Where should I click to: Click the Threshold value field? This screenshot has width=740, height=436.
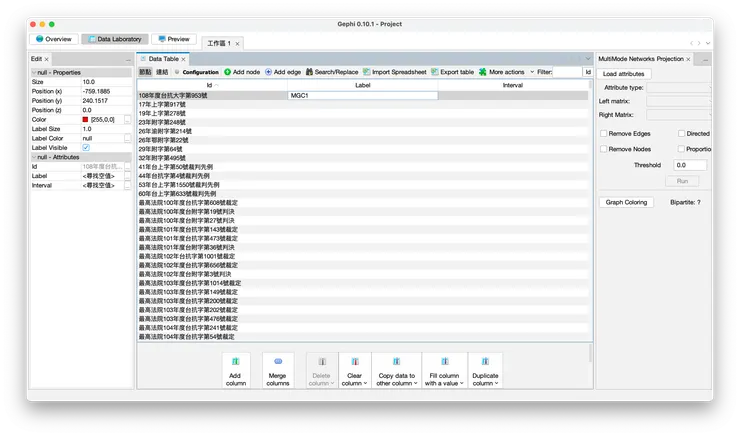690,165
